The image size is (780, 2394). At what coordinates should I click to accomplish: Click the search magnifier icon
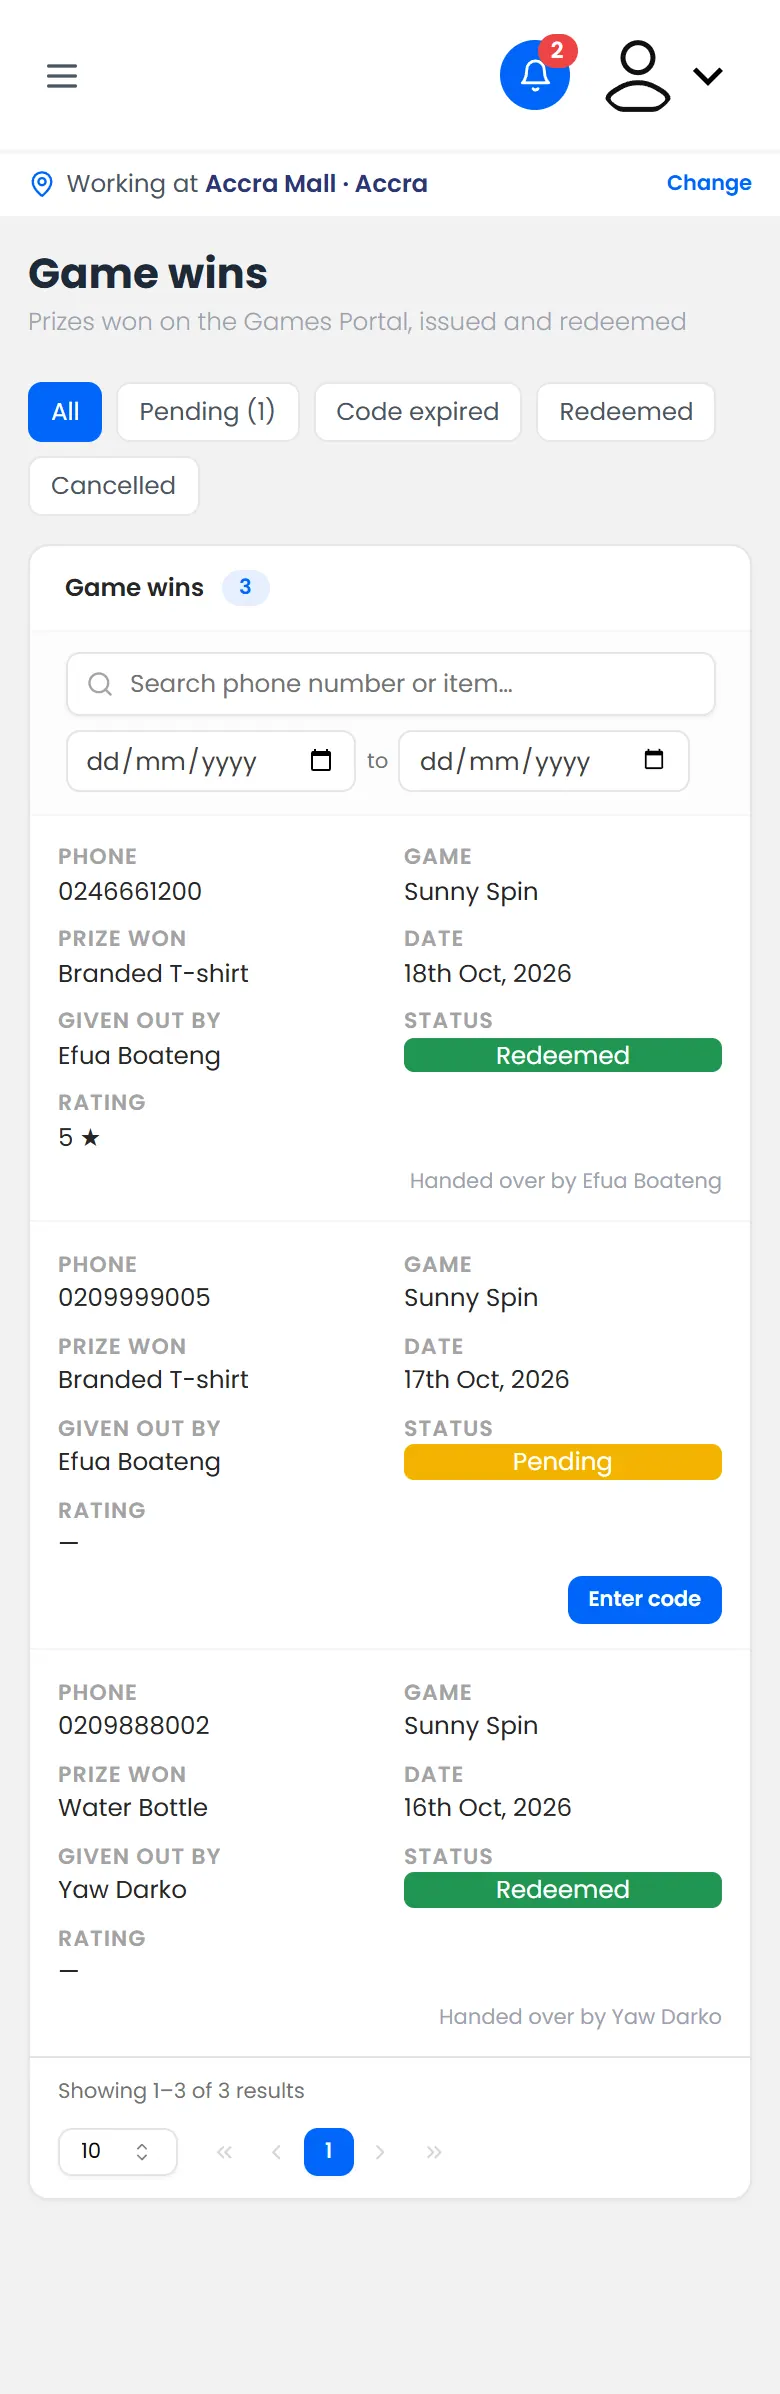[x=100, y=684]
